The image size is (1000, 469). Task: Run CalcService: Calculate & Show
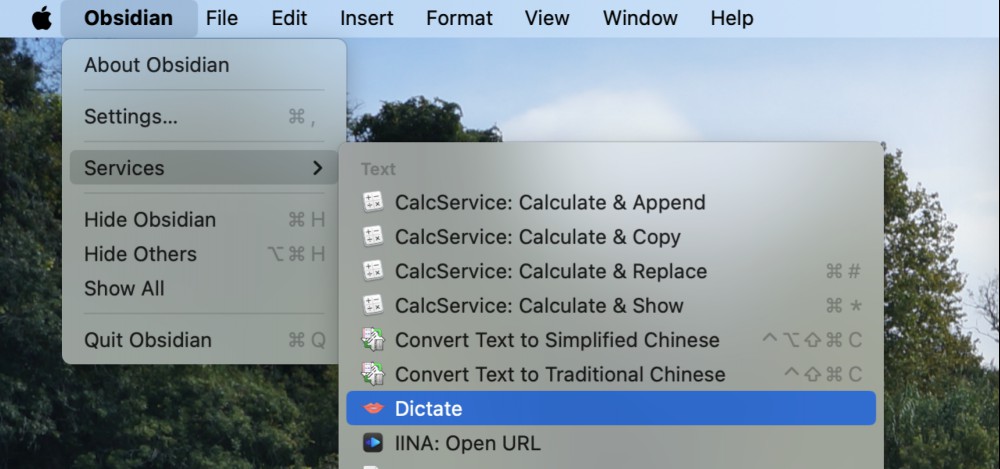[611, 306]
